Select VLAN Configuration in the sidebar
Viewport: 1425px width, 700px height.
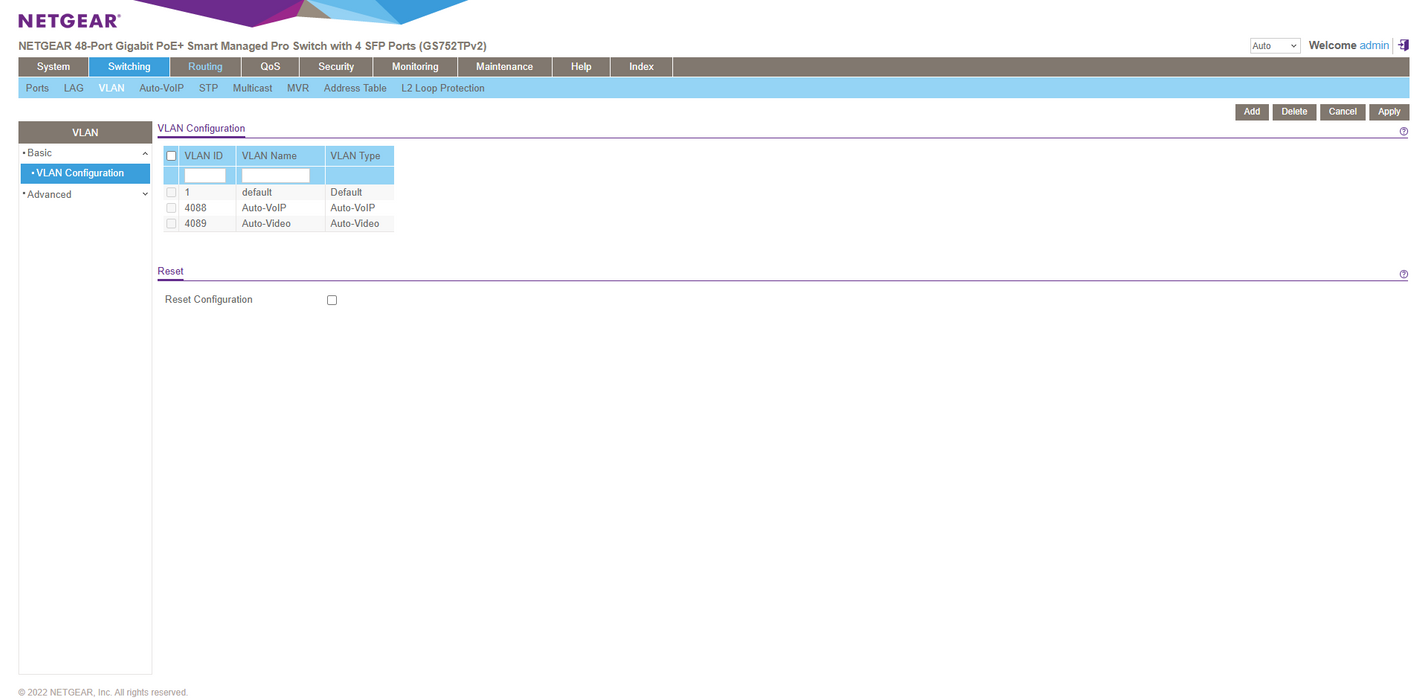(x=80, y=173)
